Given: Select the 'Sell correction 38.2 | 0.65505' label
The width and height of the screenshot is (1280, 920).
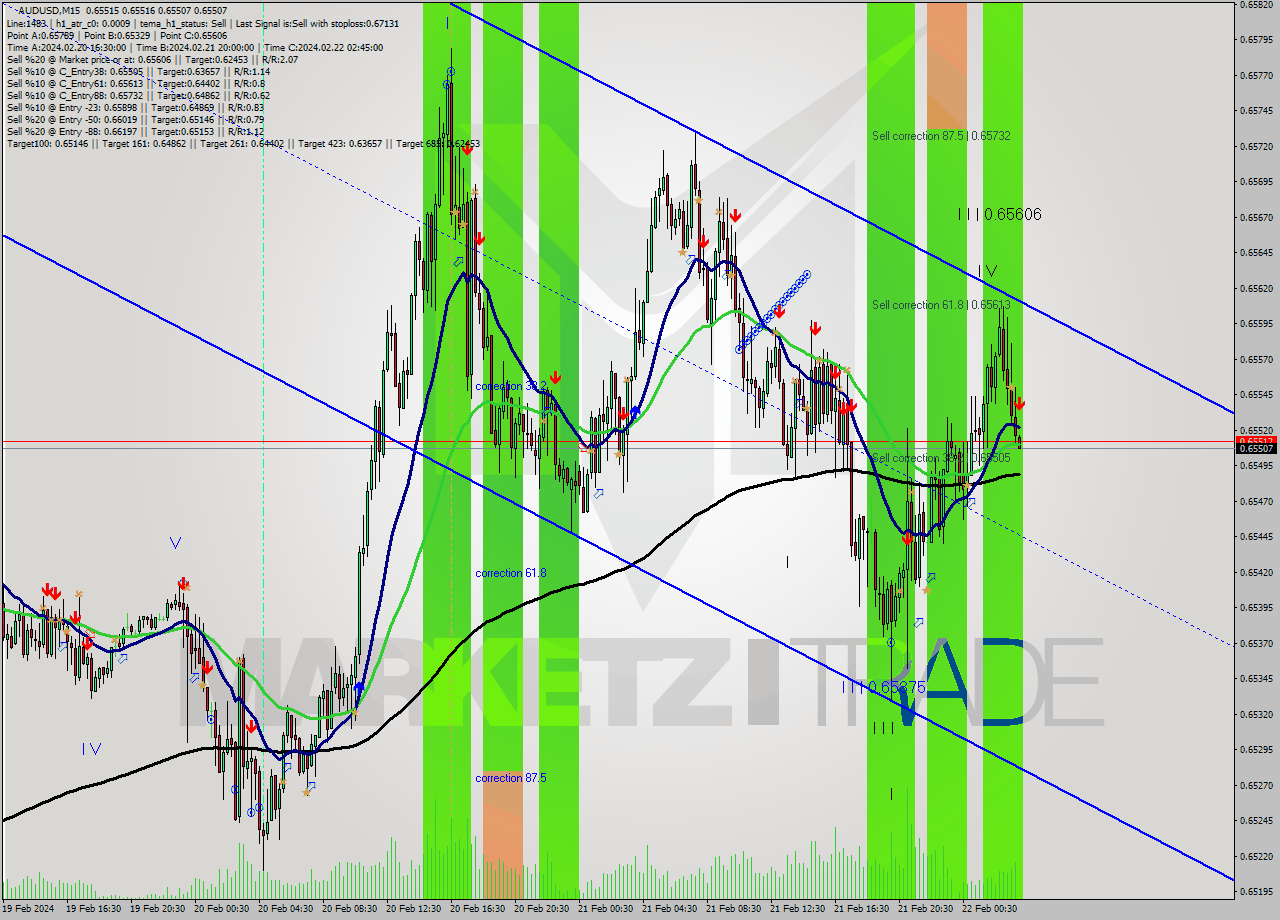Looking at the screenshot, I should coord(941,458).
